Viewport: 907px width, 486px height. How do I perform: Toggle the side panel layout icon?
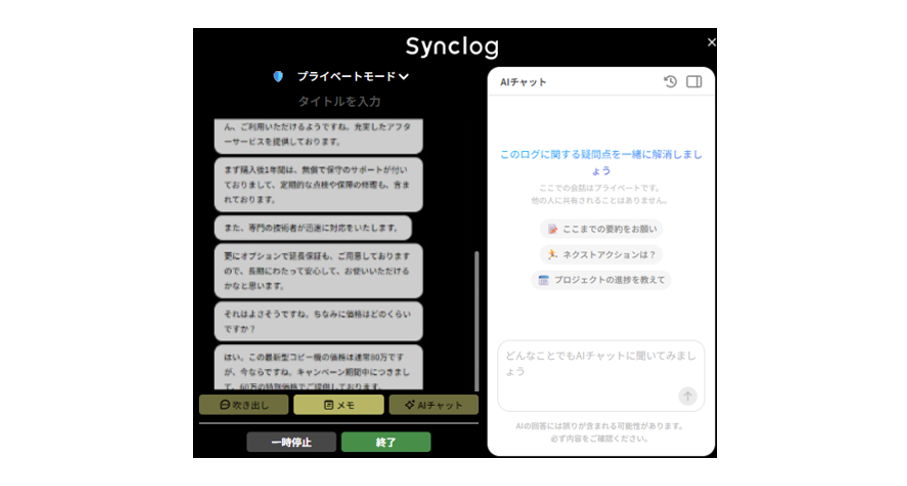[x=694, y=82]
